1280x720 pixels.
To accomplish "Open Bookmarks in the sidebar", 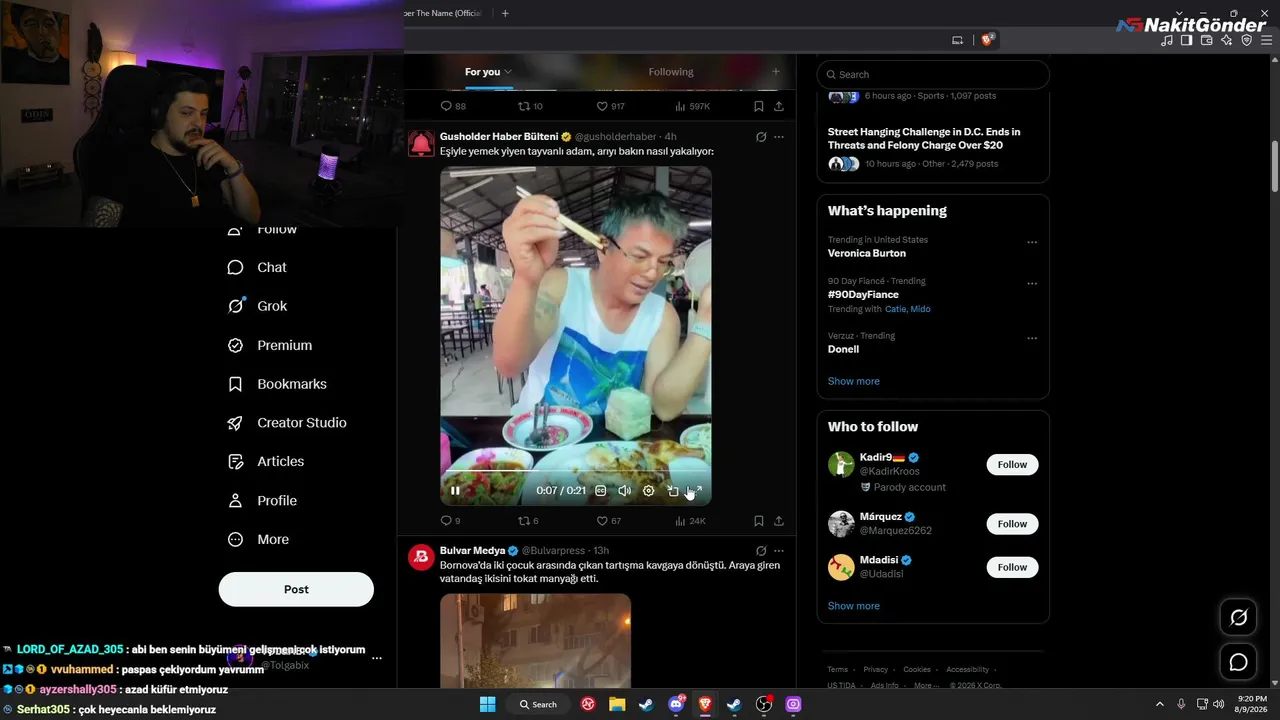I will [x=277, y=384].
